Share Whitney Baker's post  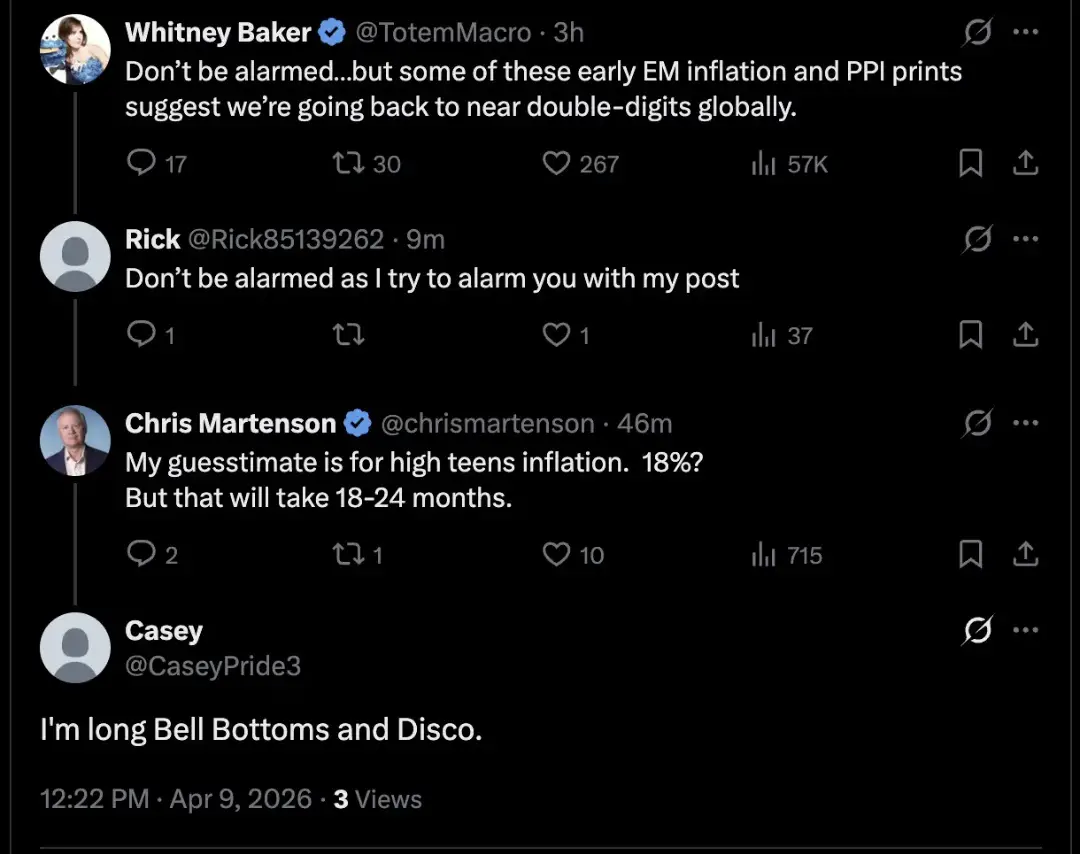point(1025,163)
